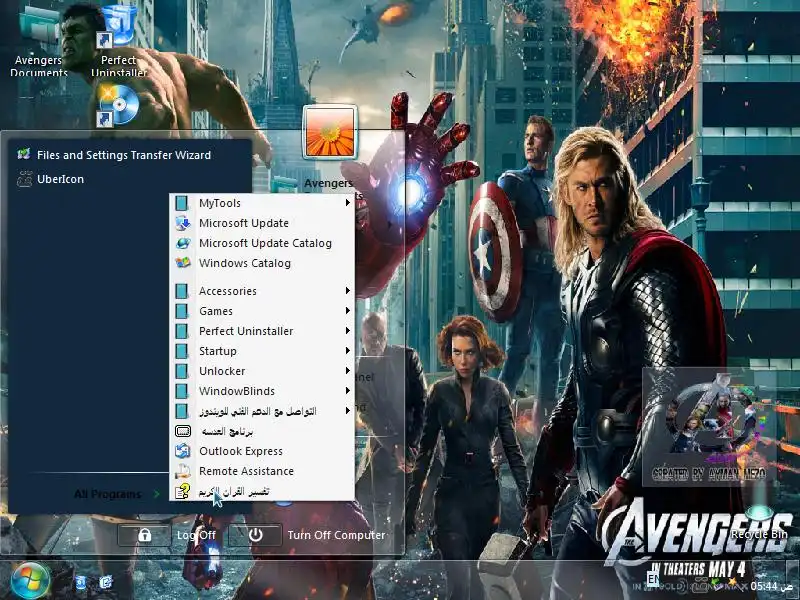800x600 pixels.
Task: Expand the MyTools program folder
Action: tap(262, 203)
